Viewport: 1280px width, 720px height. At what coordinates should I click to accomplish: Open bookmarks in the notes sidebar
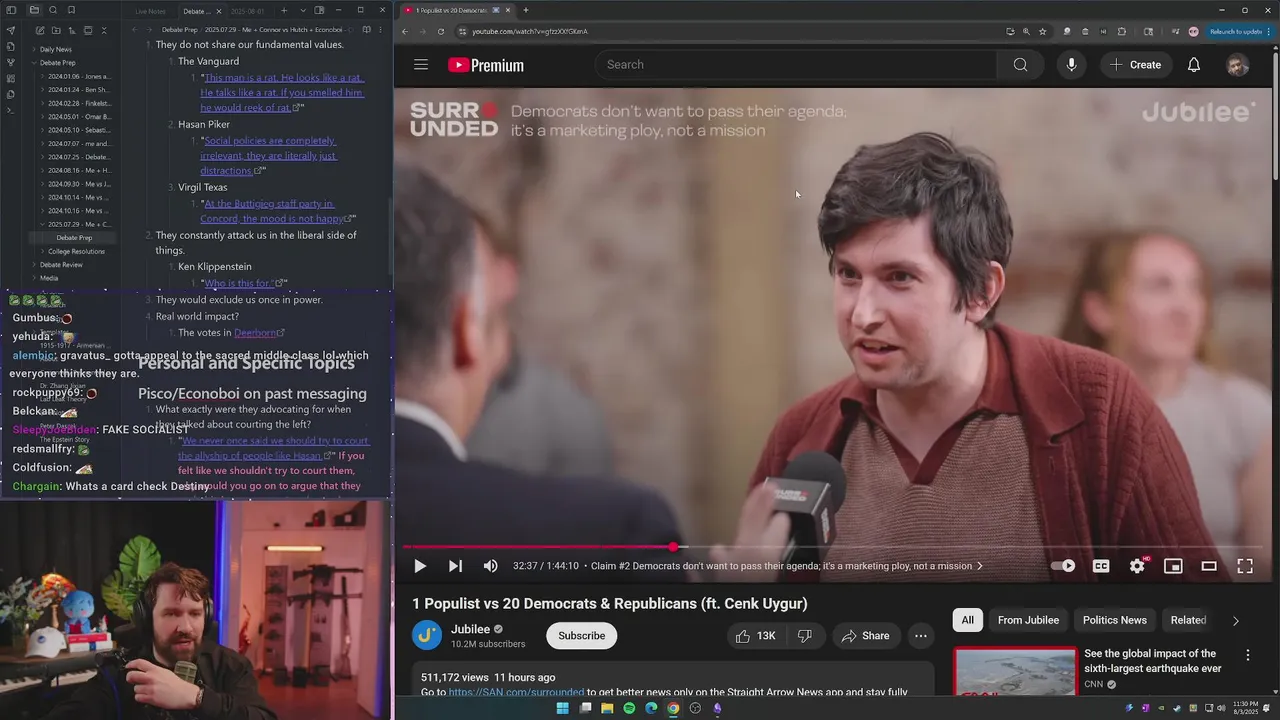click(71, 10)
